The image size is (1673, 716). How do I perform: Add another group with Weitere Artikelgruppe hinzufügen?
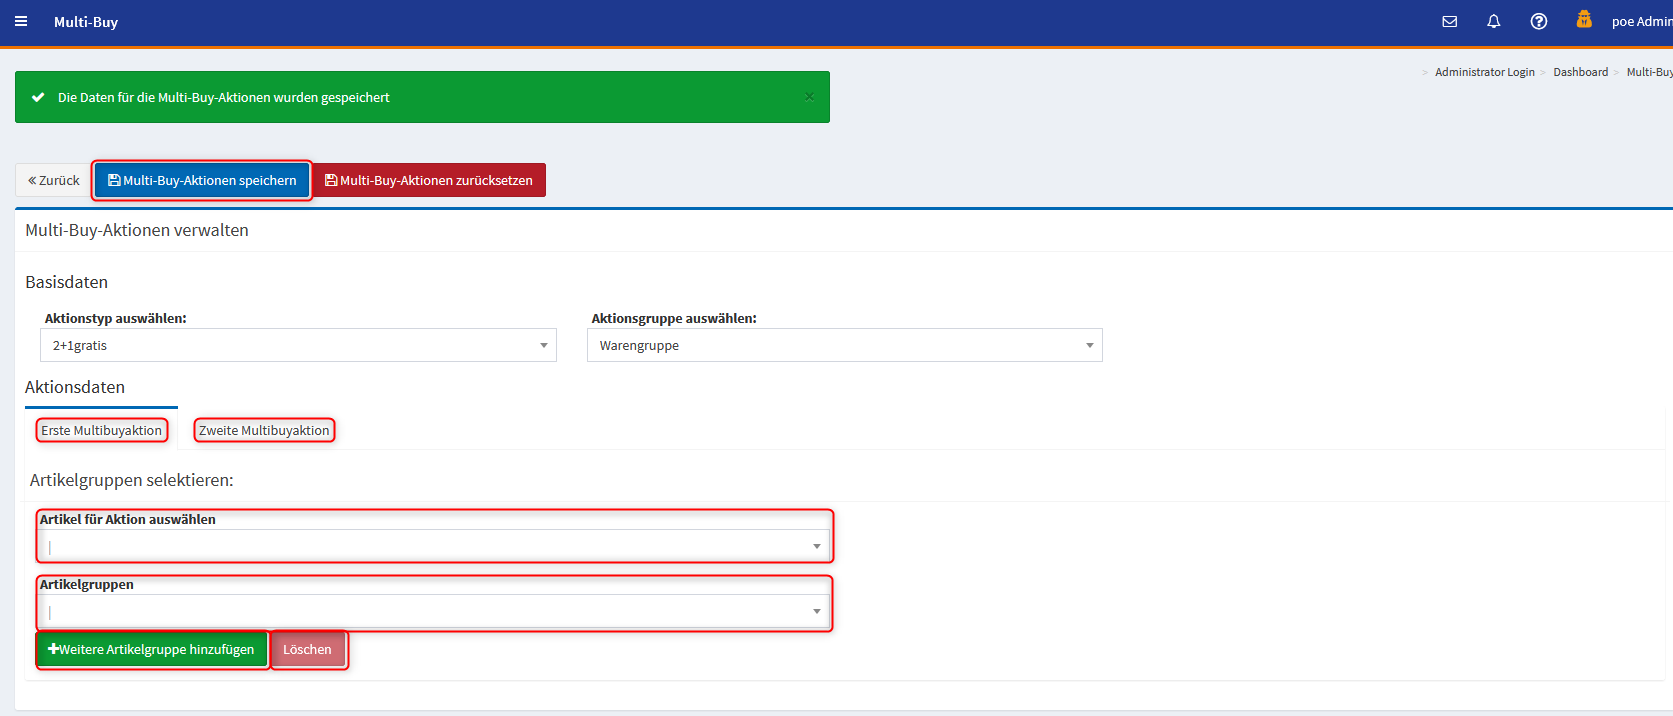(x=152, y=649)
